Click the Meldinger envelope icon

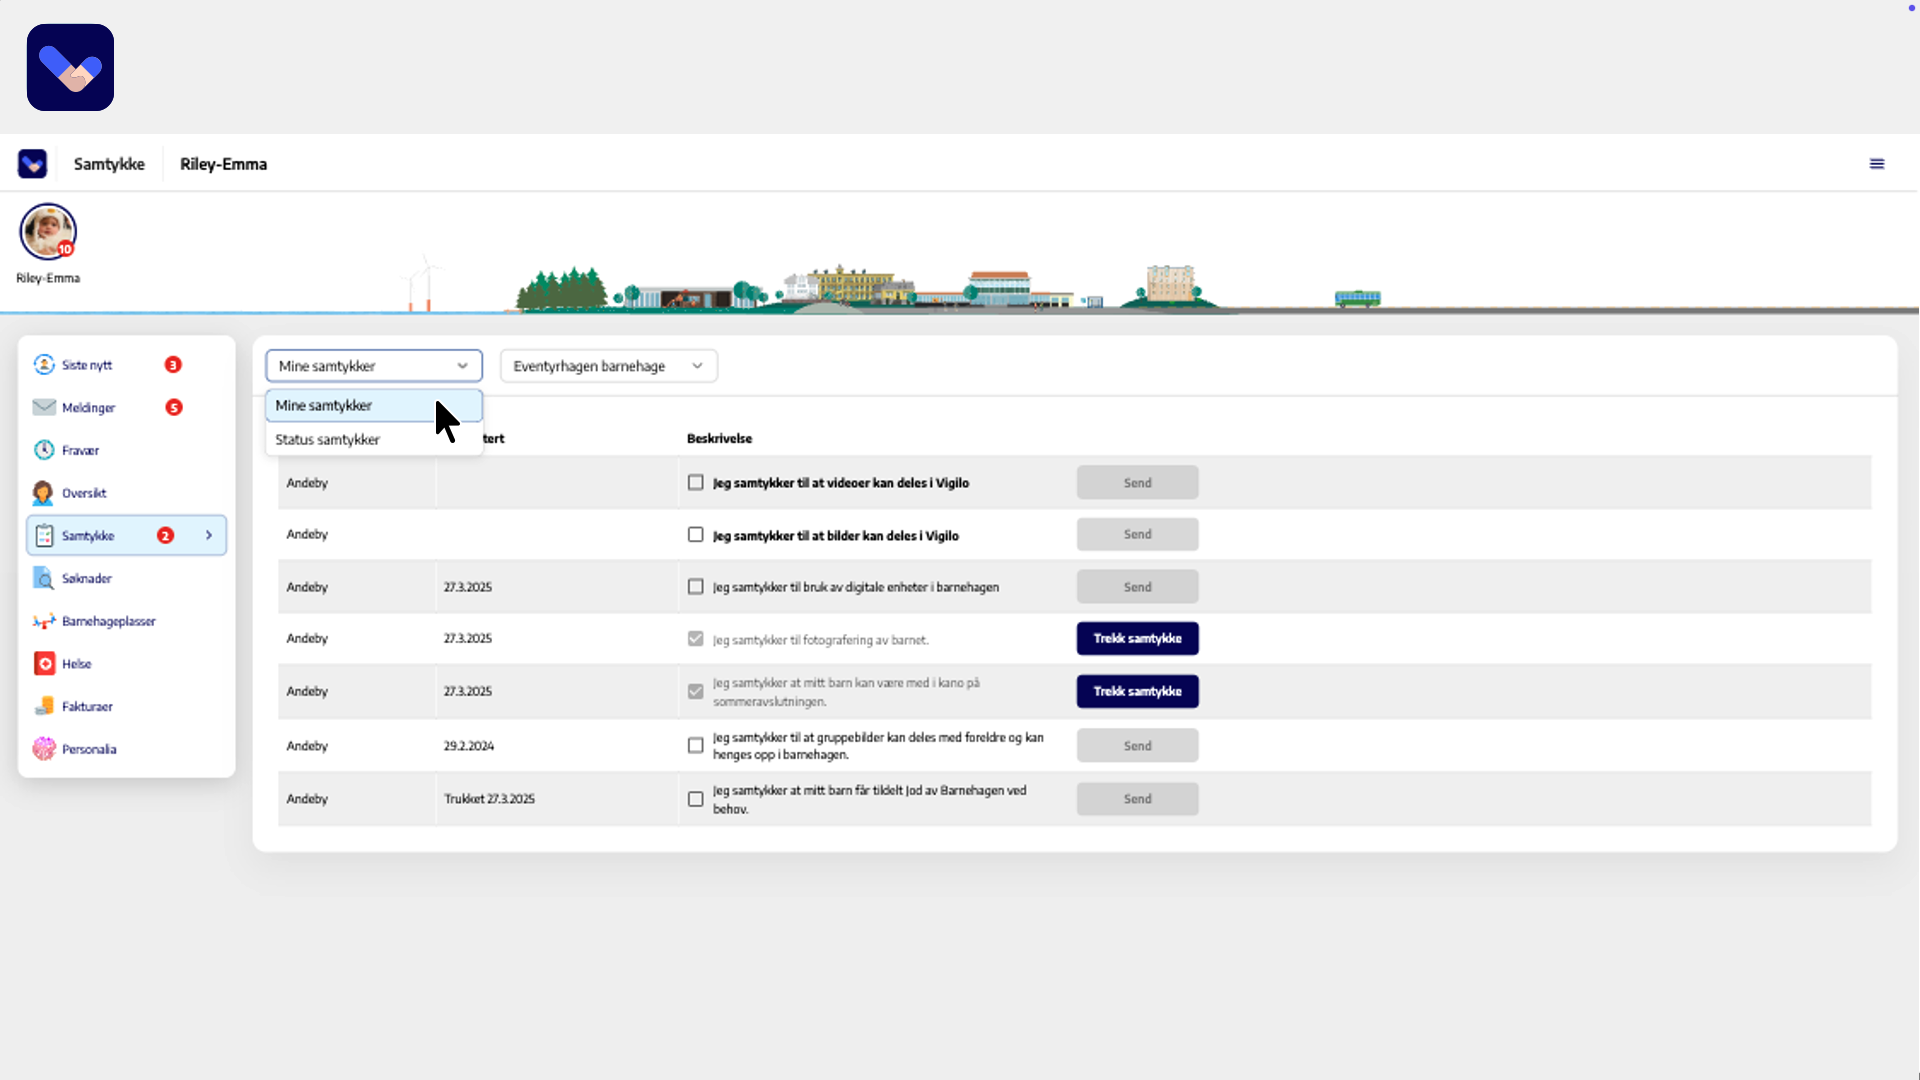[44, 407]
